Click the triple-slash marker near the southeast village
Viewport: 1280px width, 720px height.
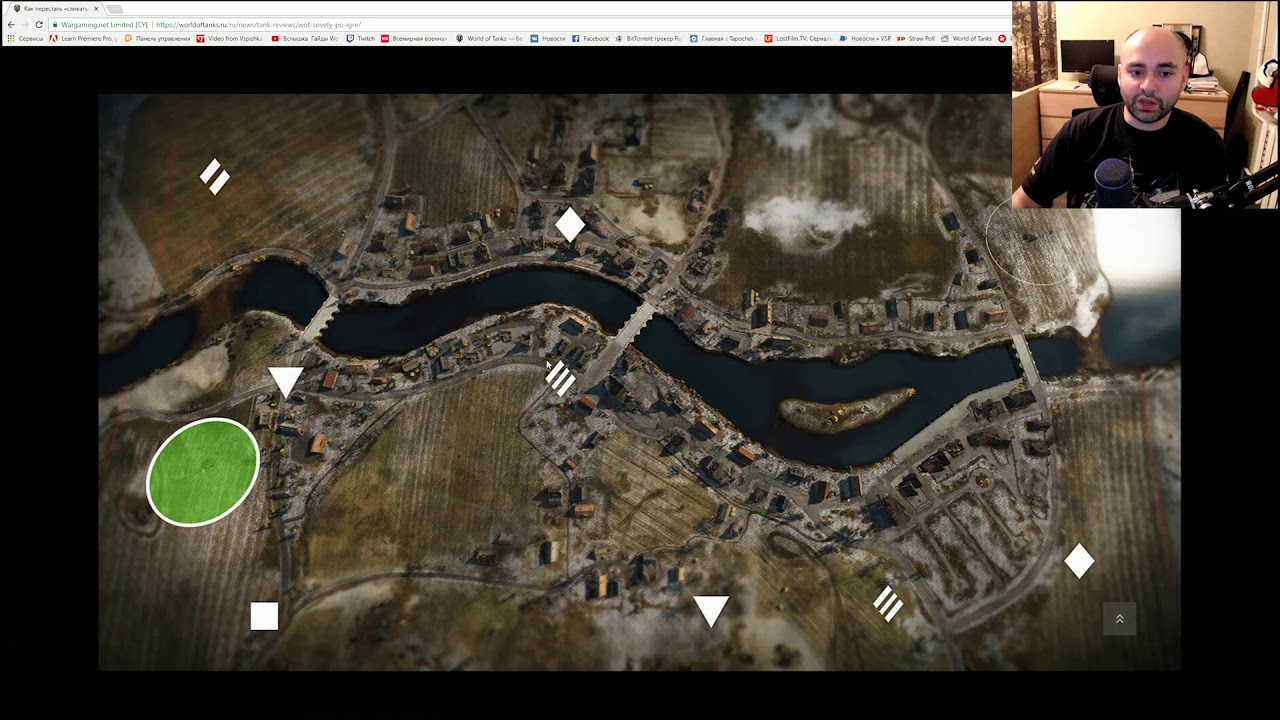point(888,603)
